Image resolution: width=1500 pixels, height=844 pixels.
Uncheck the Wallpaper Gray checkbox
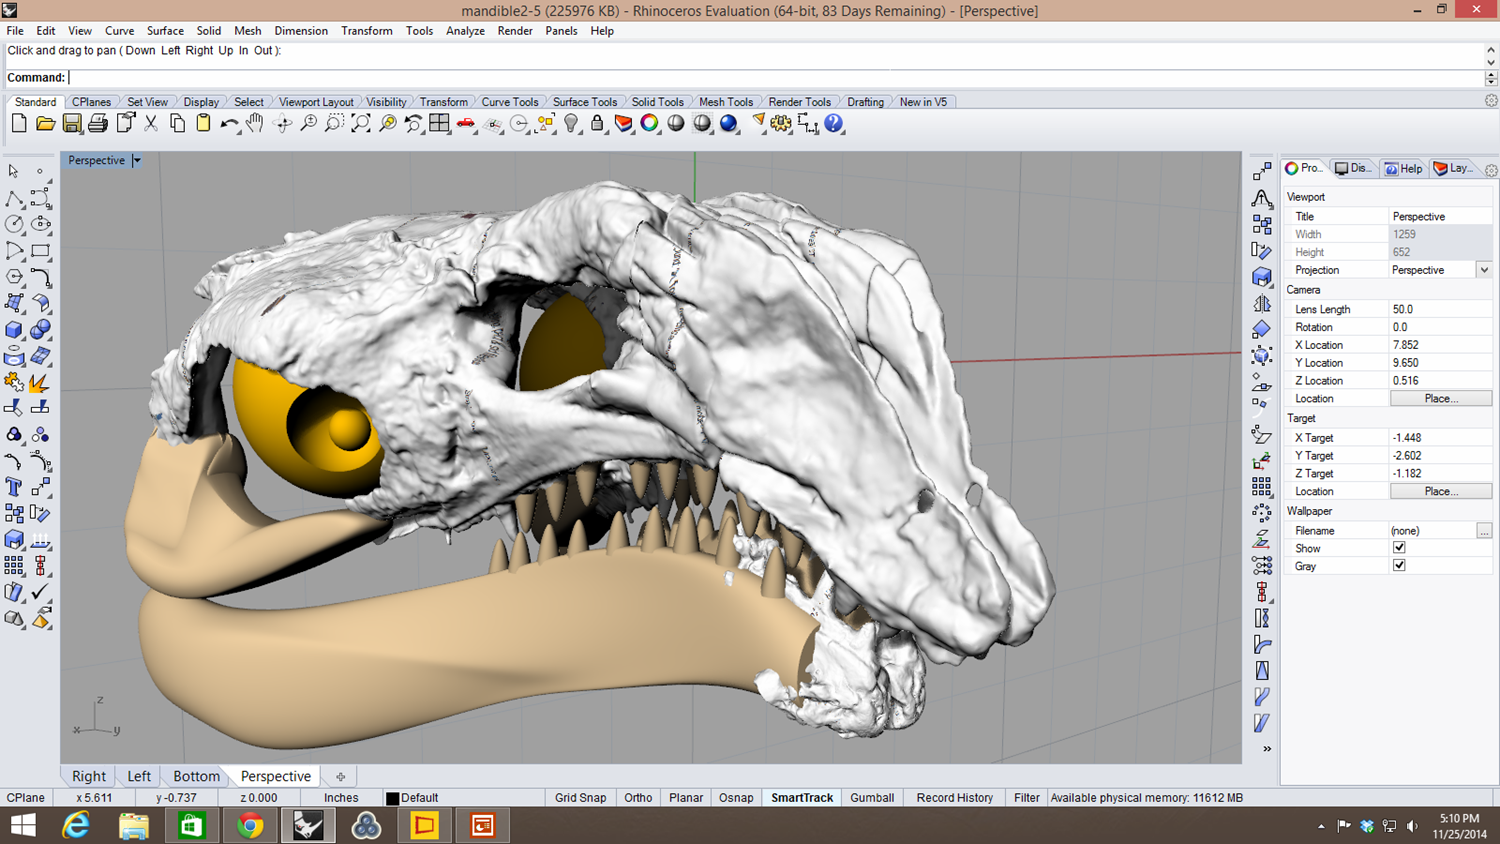click(x=1399, y=566)
